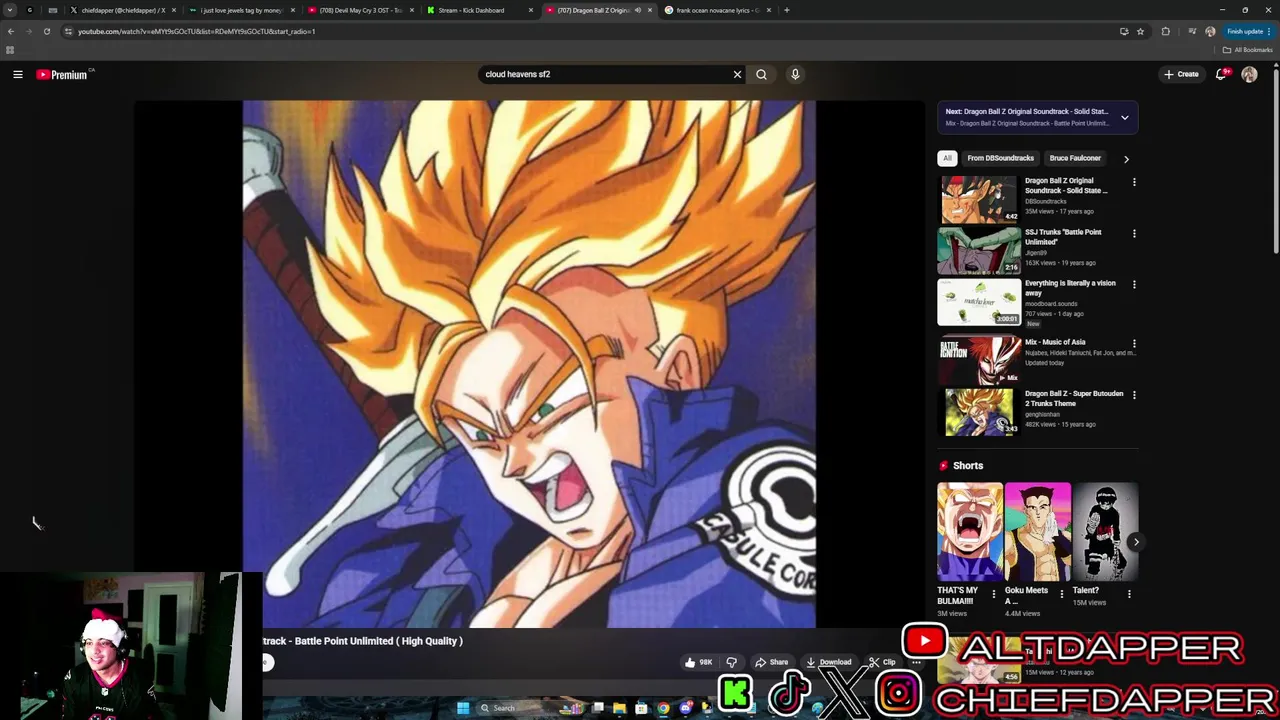Filter by From DBSoundtracks chip
The image size is (1280, 720).
pos(1000,158)
